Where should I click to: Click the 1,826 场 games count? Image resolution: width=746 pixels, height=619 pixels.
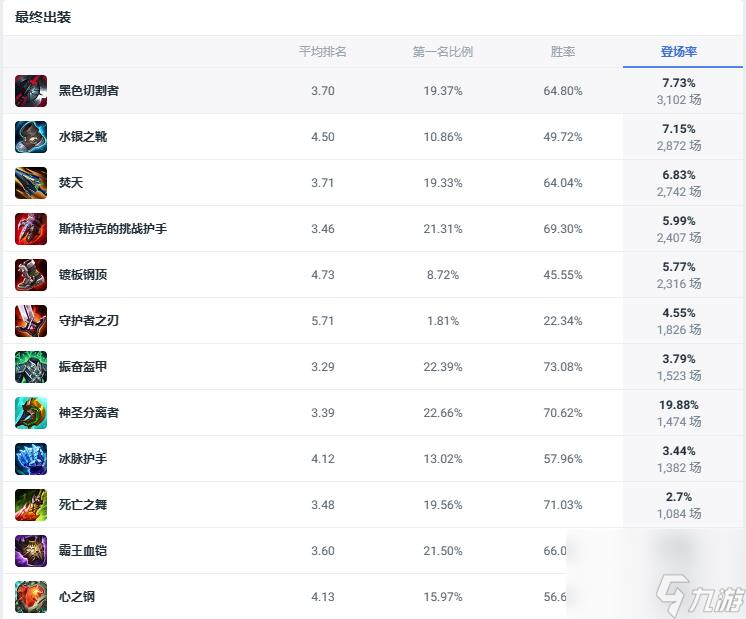679,330
